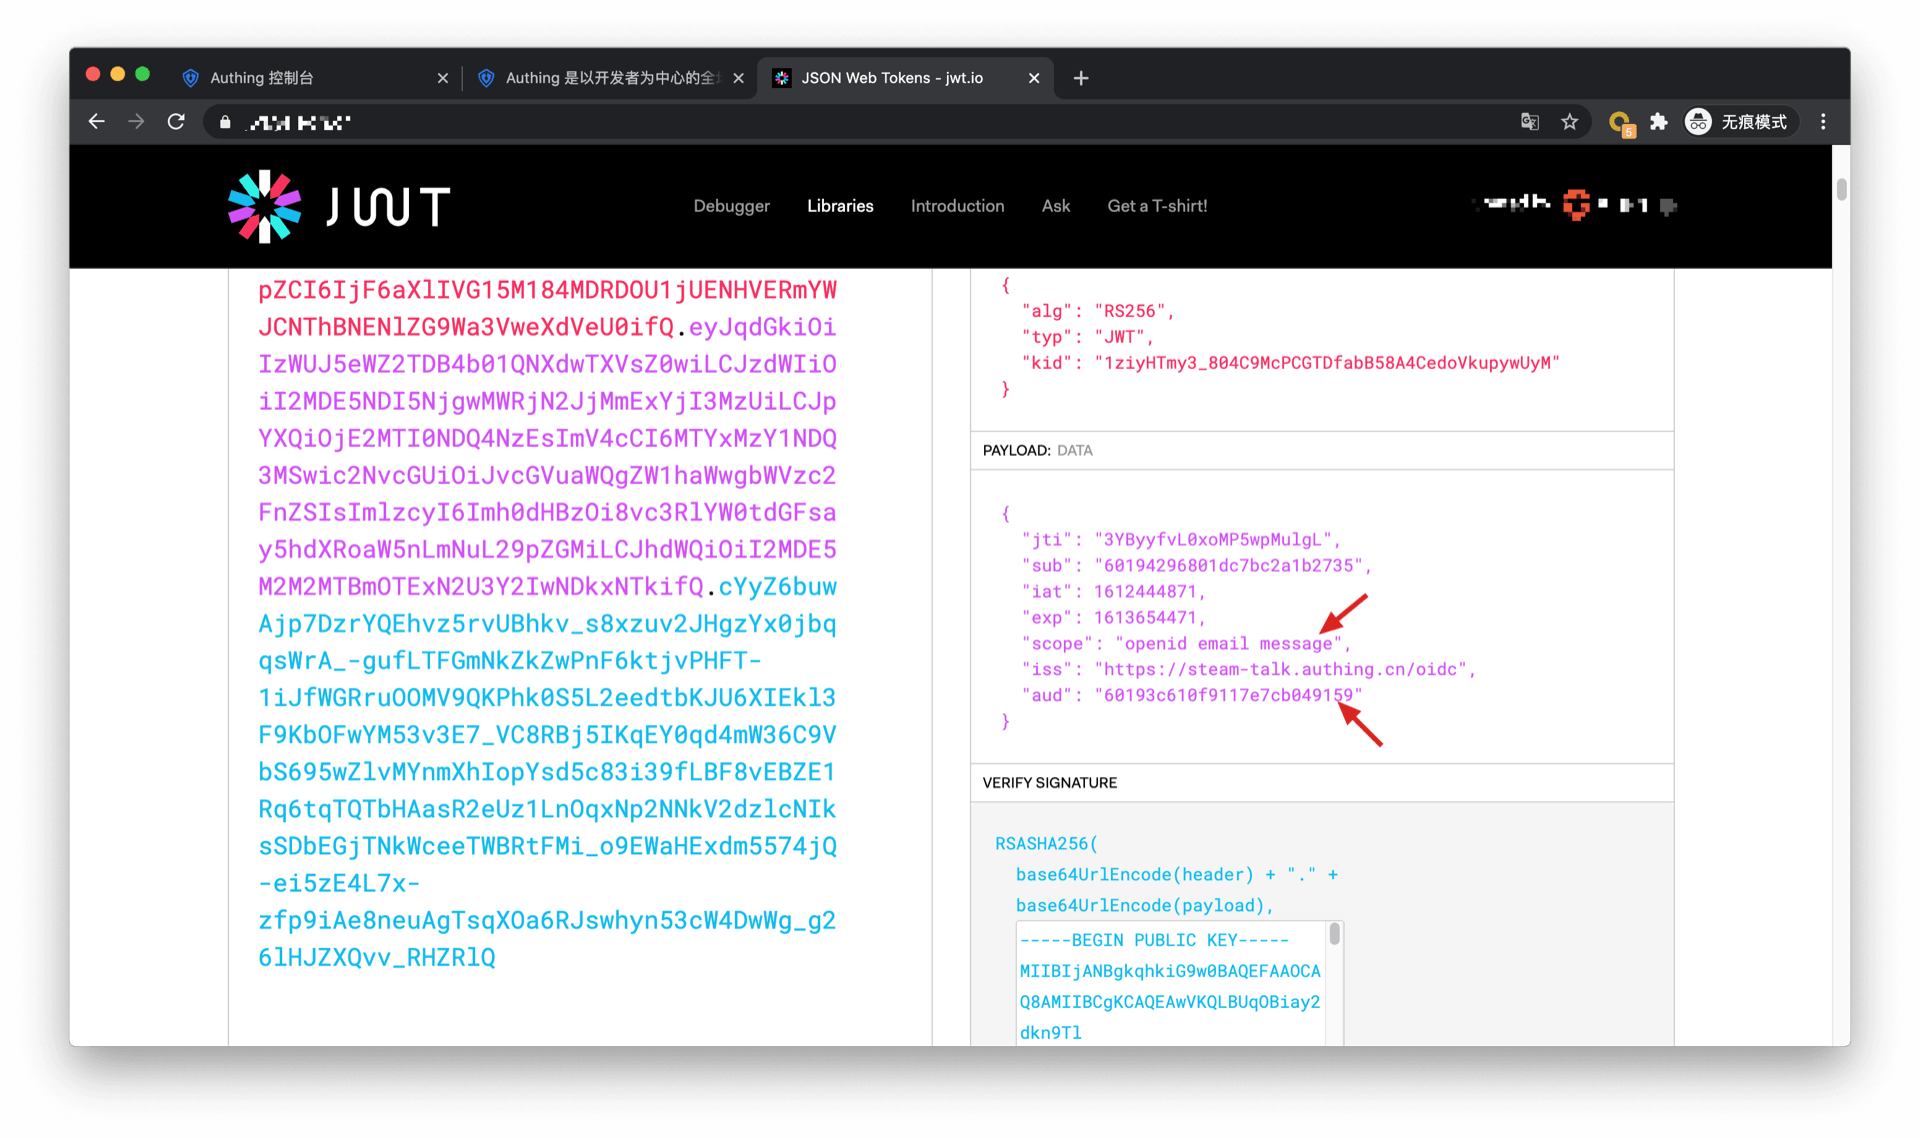Open the Introduction nav link

[957, 206]
